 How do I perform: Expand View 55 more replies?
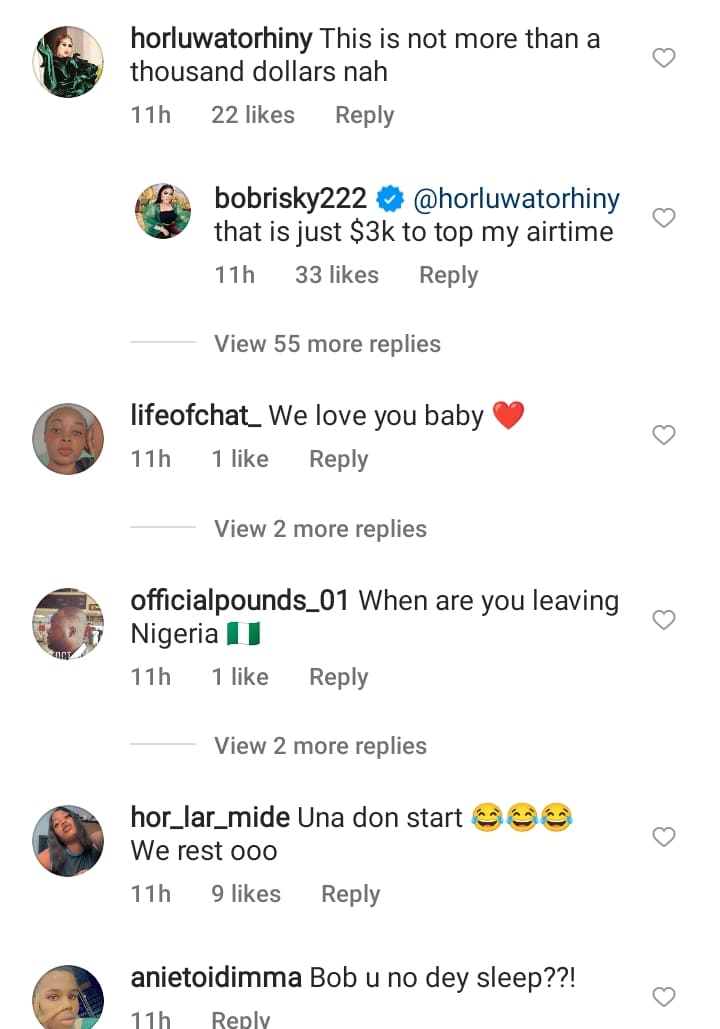tap(327, 344)
